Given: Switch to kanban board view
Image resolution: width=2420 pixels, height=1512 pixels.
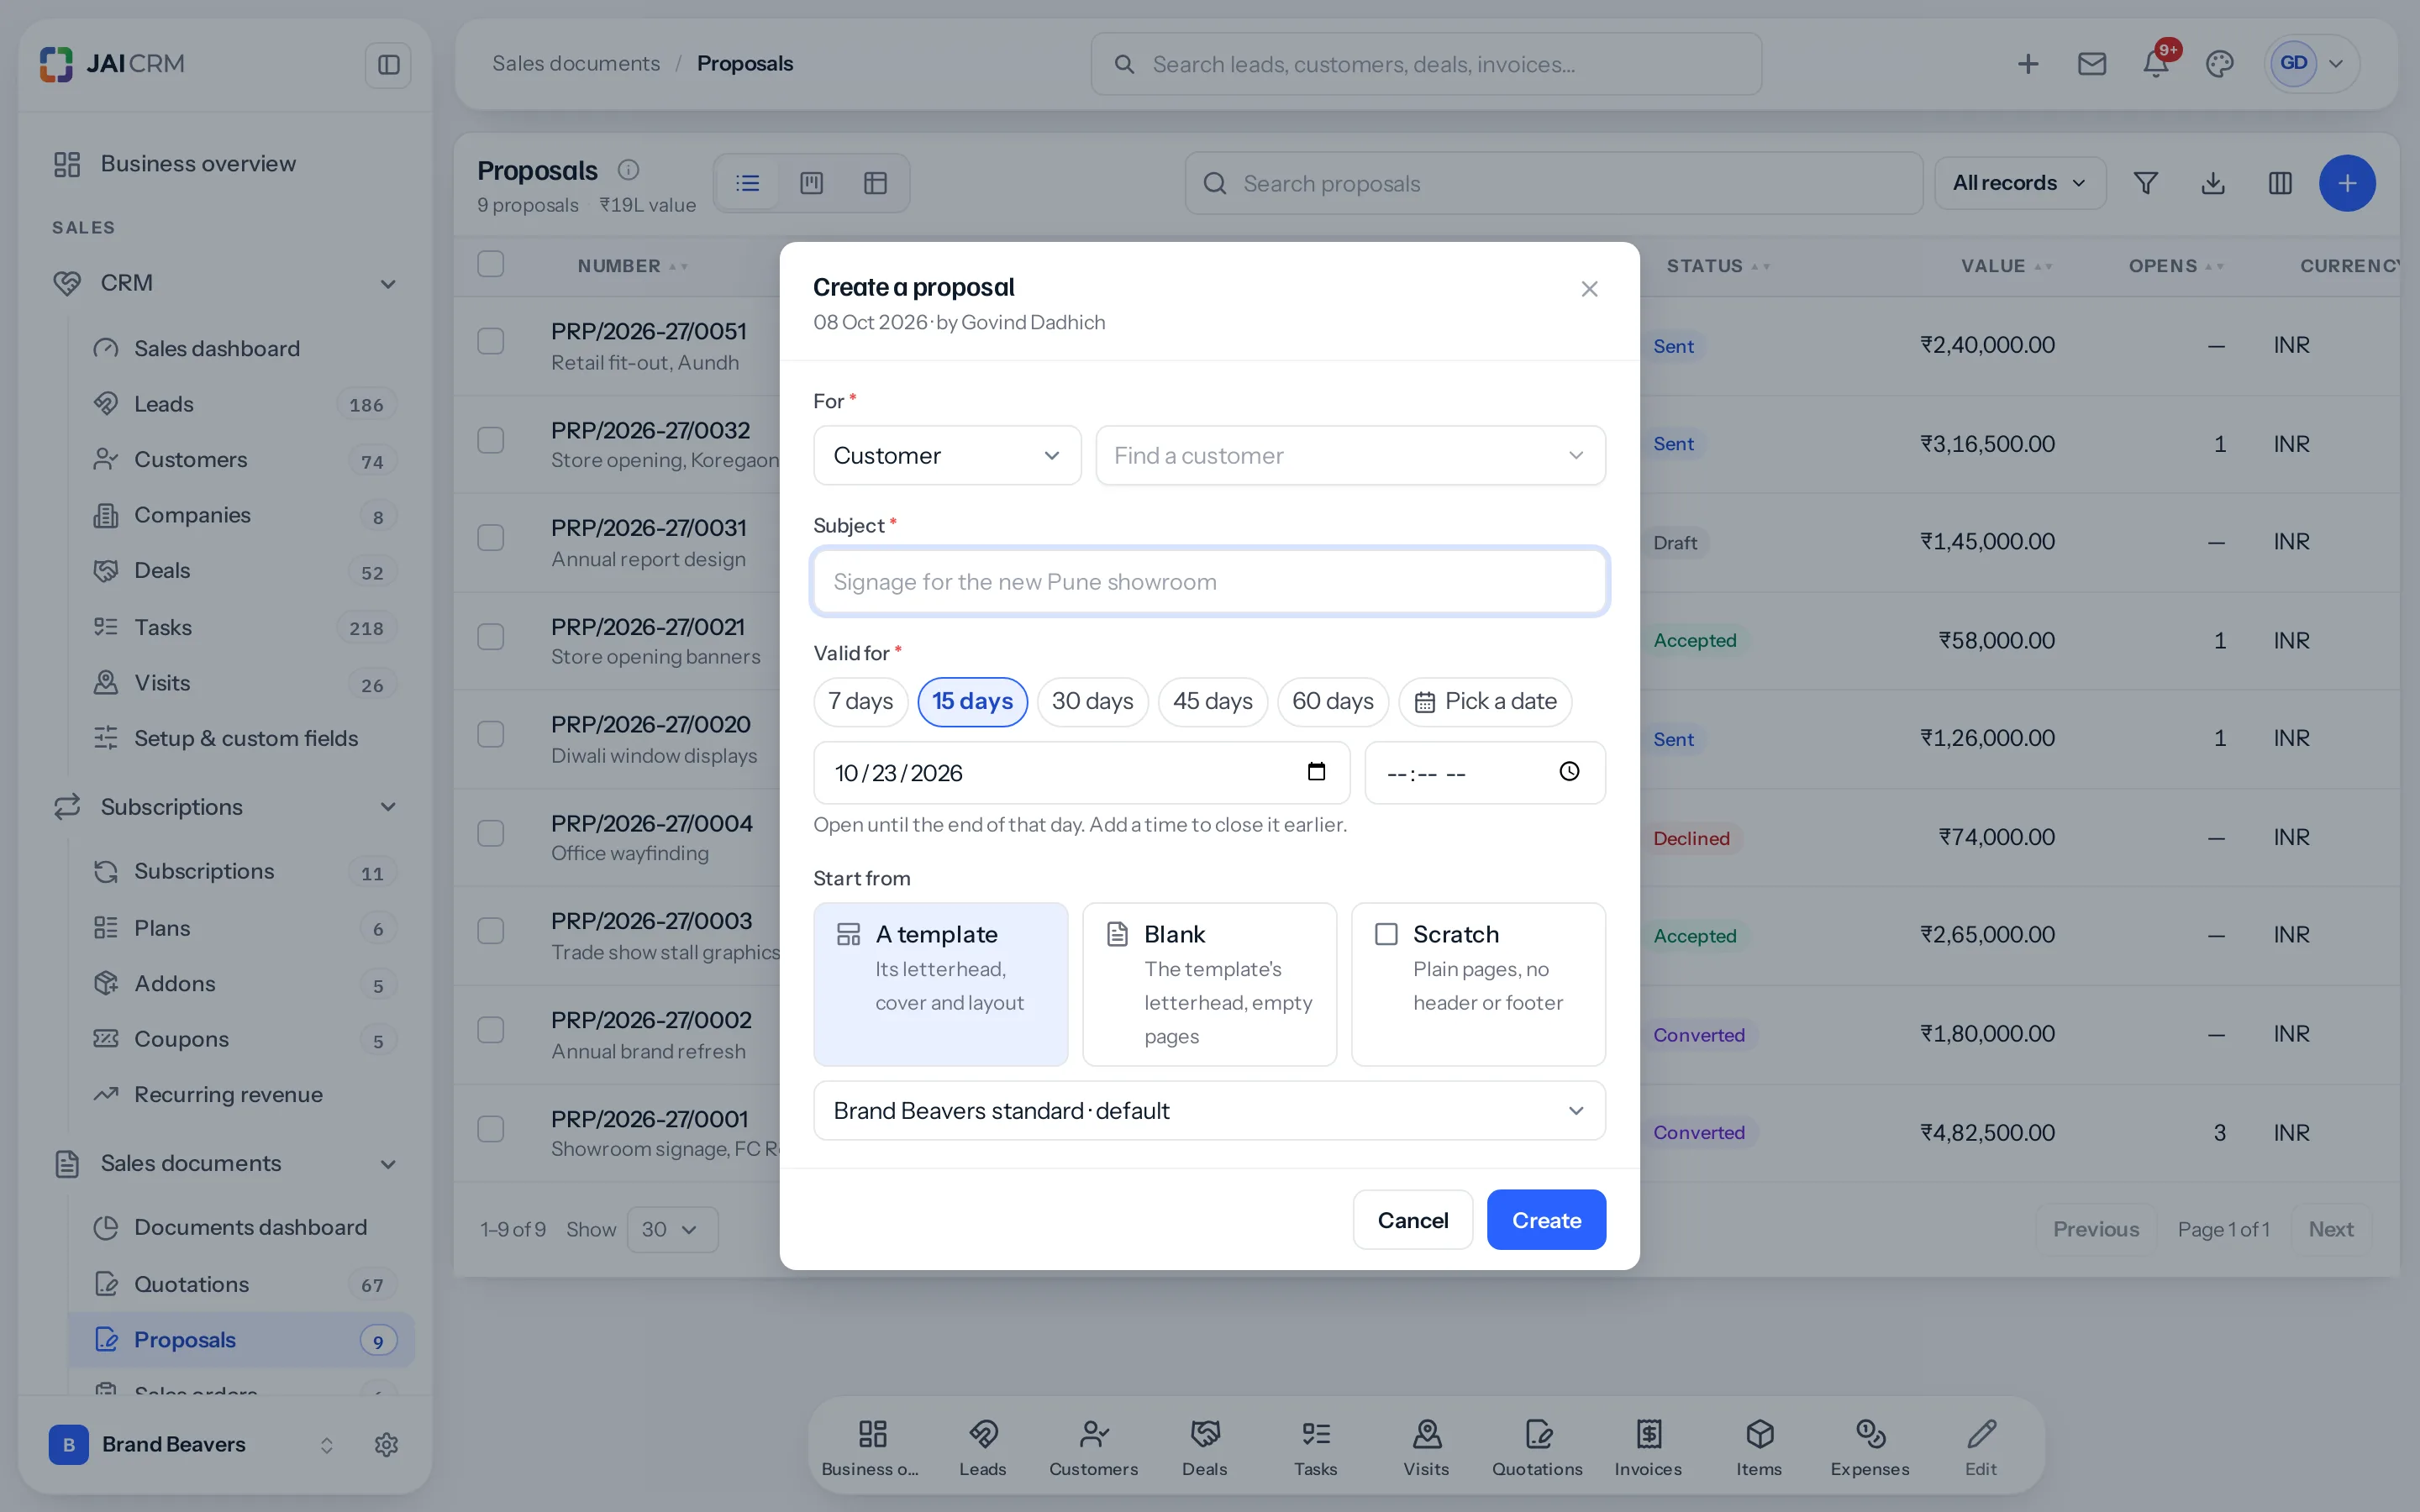Looking at the screenshot, I should coord(811,183).
